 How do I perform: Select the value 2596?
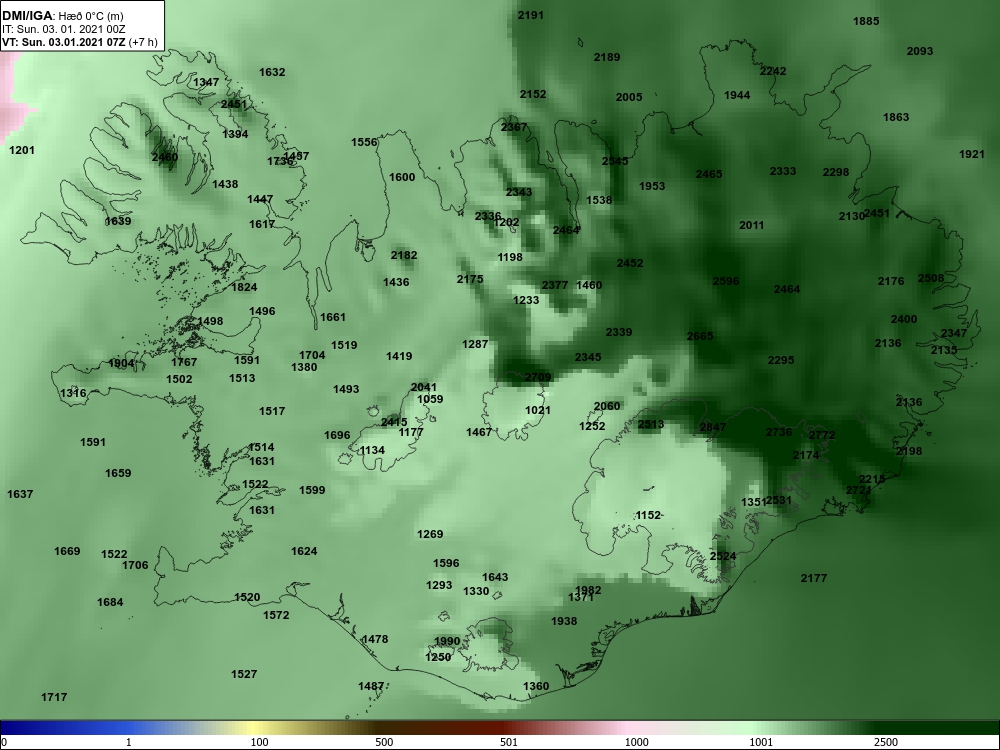pos(726,281)
